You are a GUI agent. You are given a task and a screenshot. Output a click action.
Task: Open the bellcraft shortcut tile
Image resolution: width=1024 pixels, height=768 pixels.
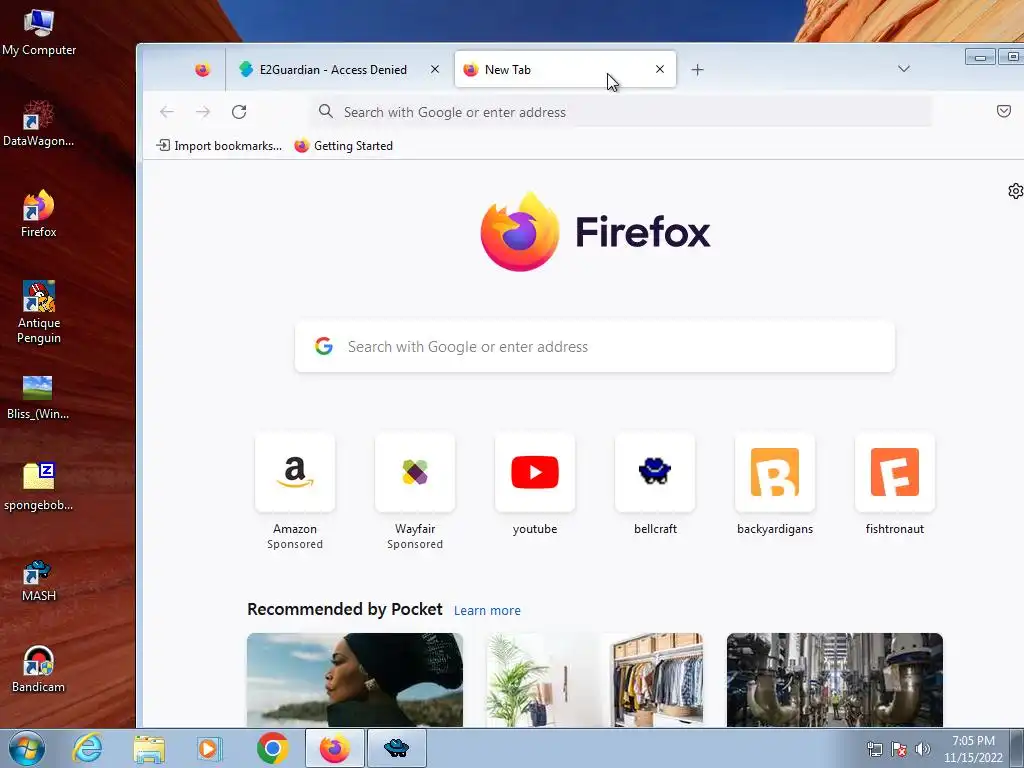pos(655,485)
